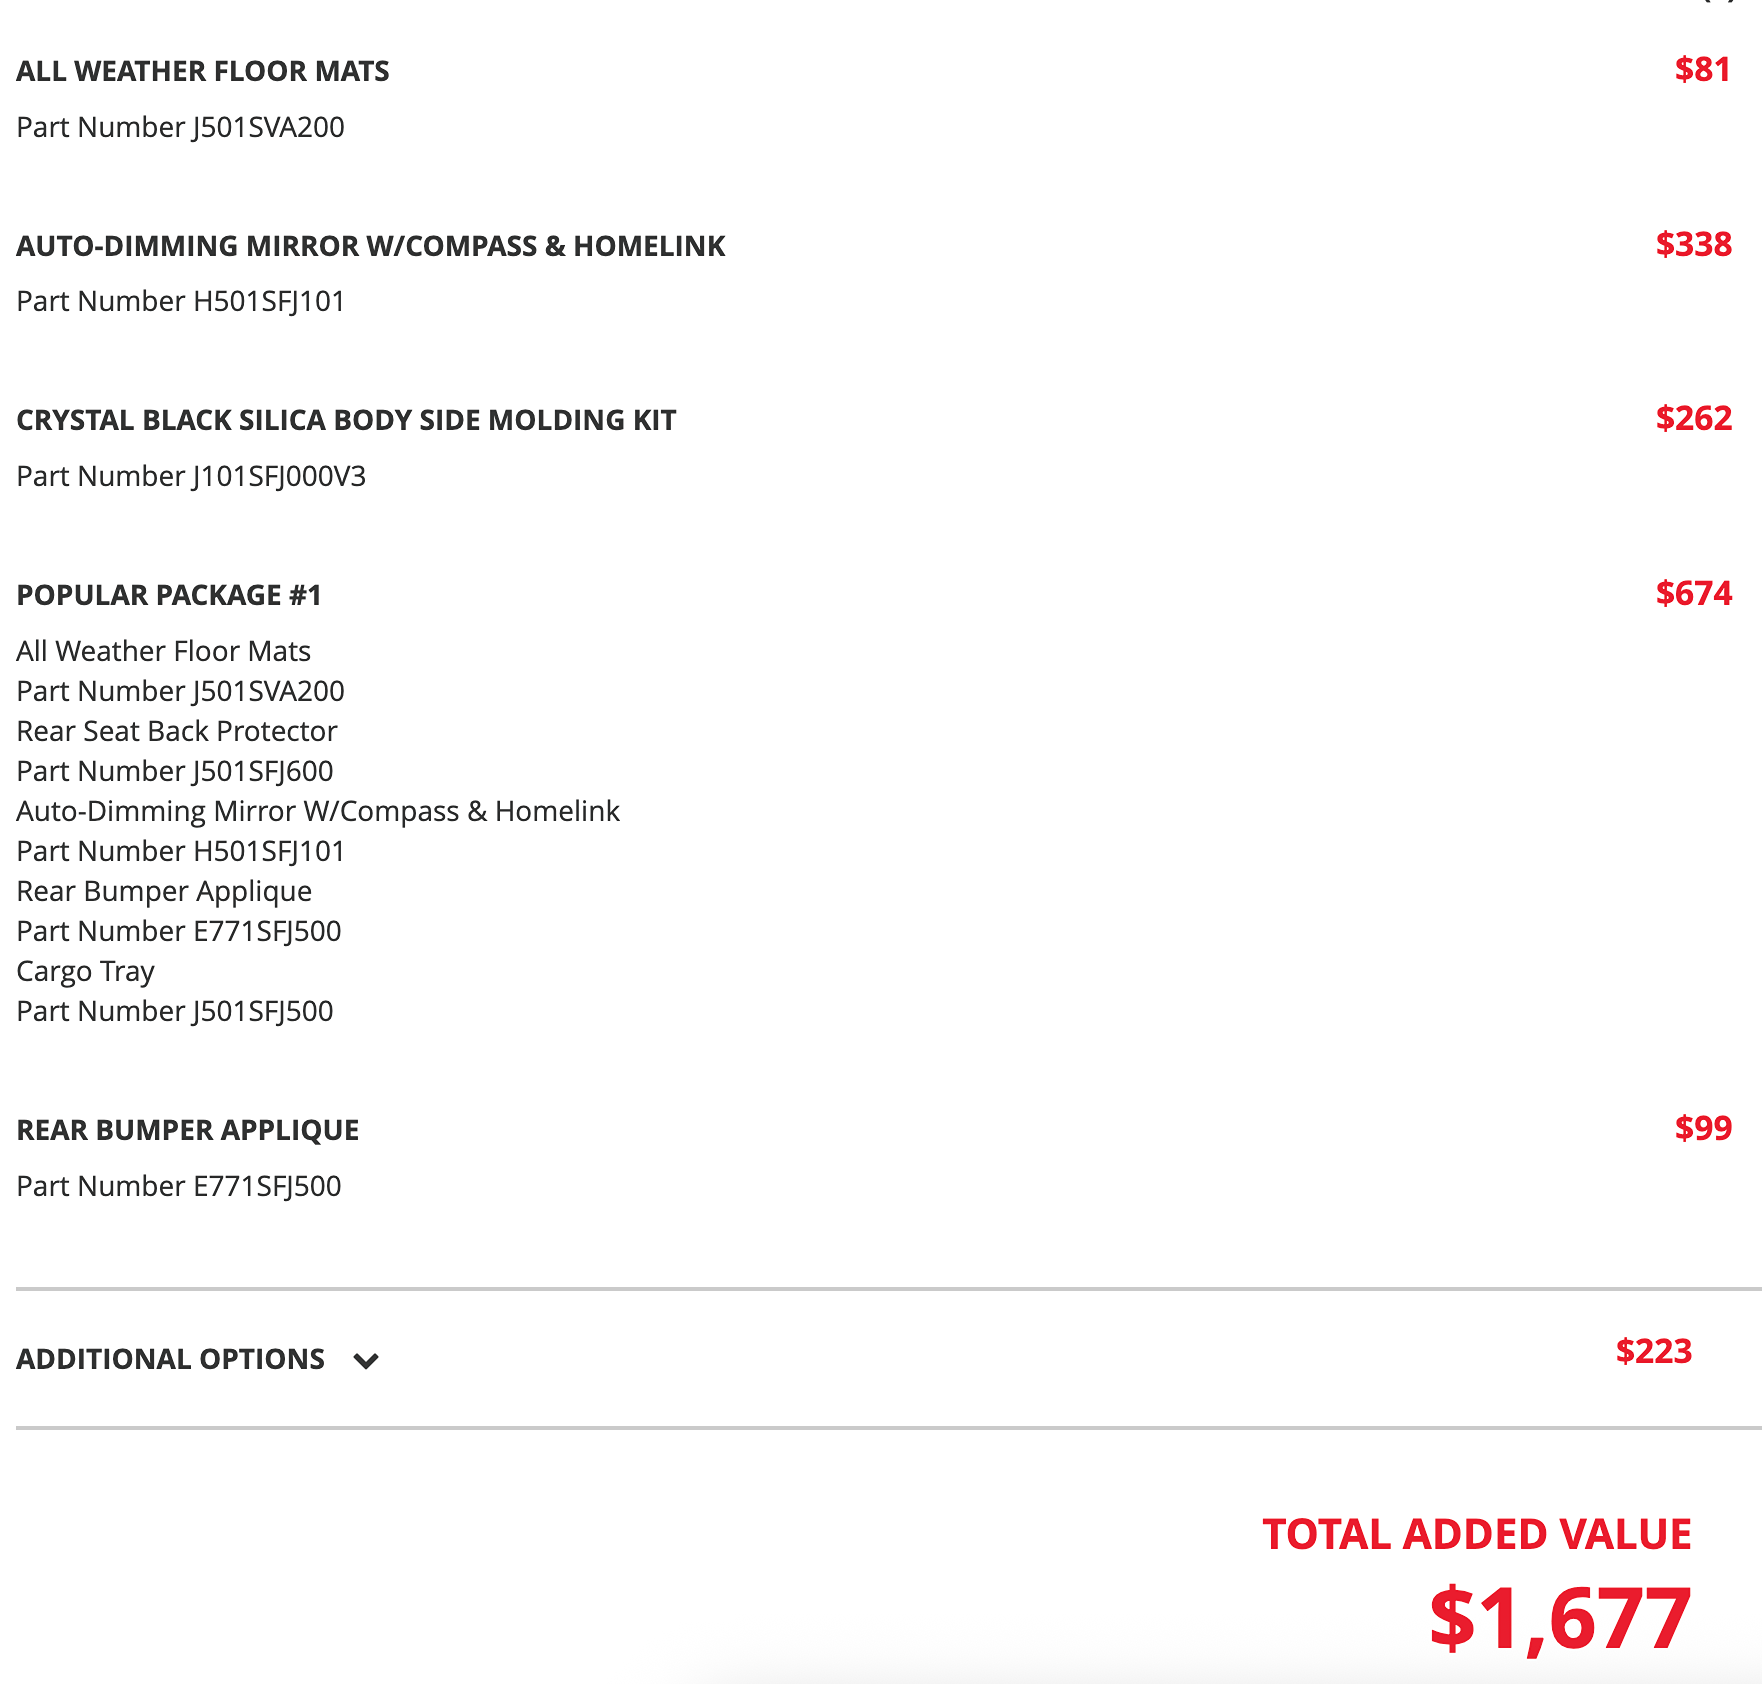
Task: Click the ADDITIONAL OPTIONS heading
Action: click(171, 1359)
